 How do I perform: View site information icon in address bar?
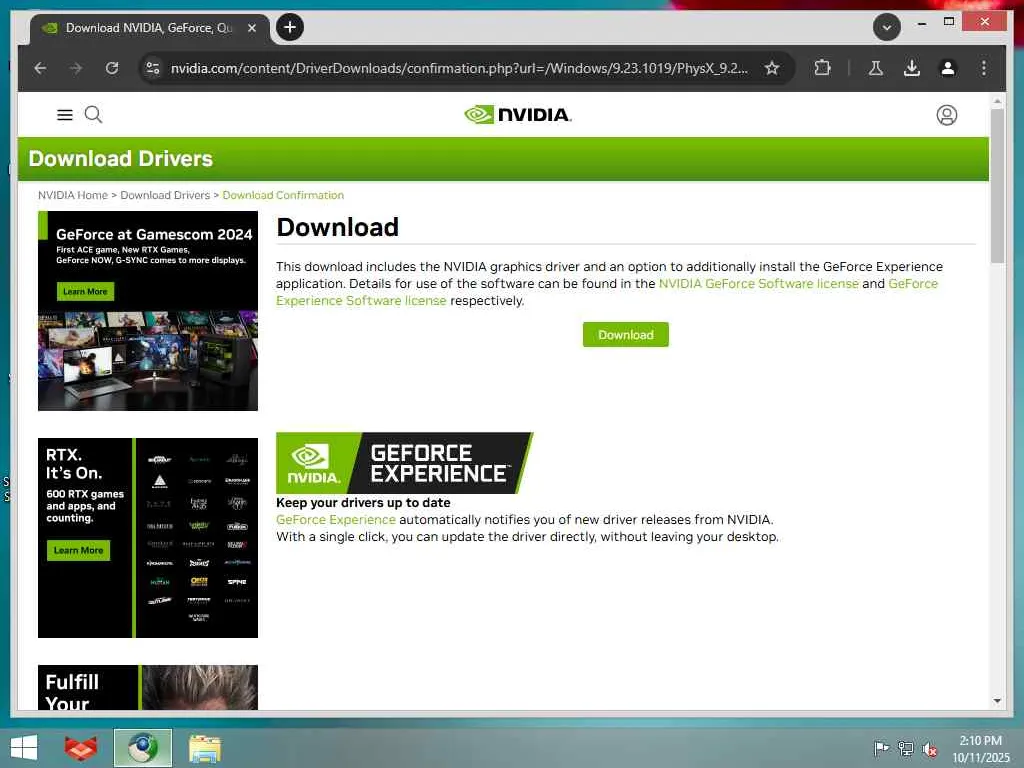[x=153, y=68]
